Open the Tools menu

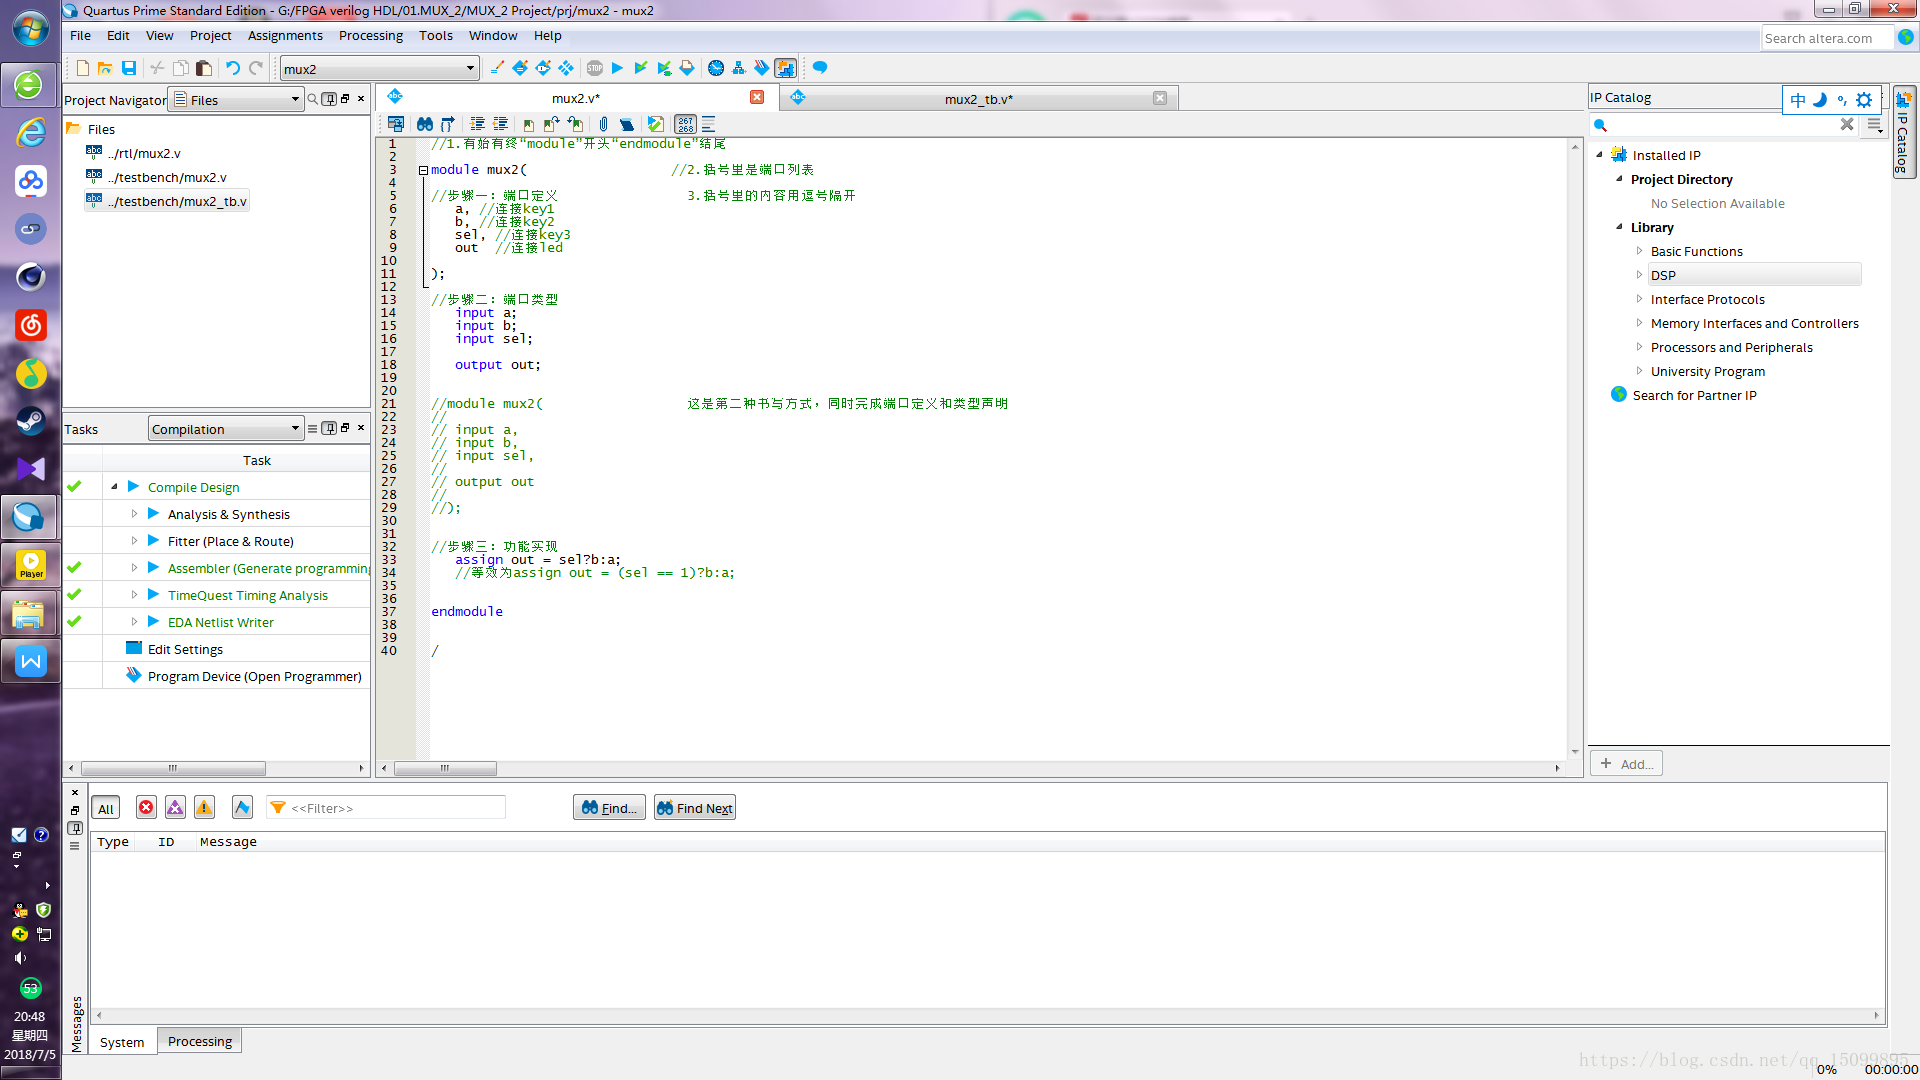[436, 36]
